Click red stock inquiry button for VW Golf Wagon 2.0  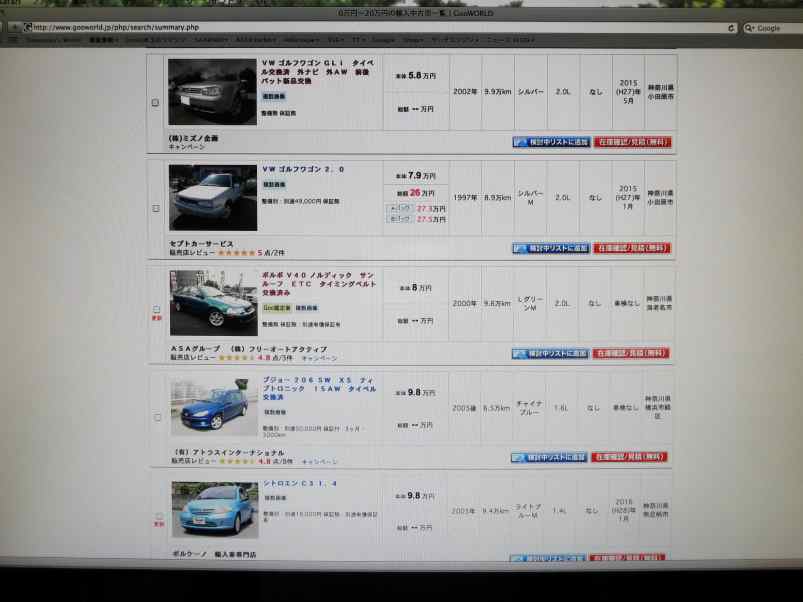631,248
